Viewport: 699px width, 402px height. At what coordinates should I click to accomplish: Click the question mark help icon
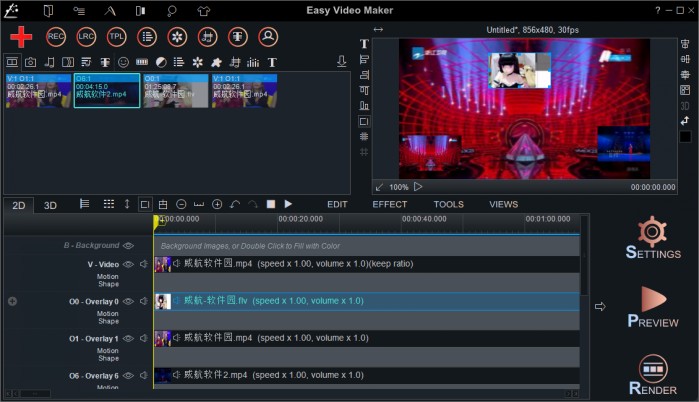click(x=658, y=10)
